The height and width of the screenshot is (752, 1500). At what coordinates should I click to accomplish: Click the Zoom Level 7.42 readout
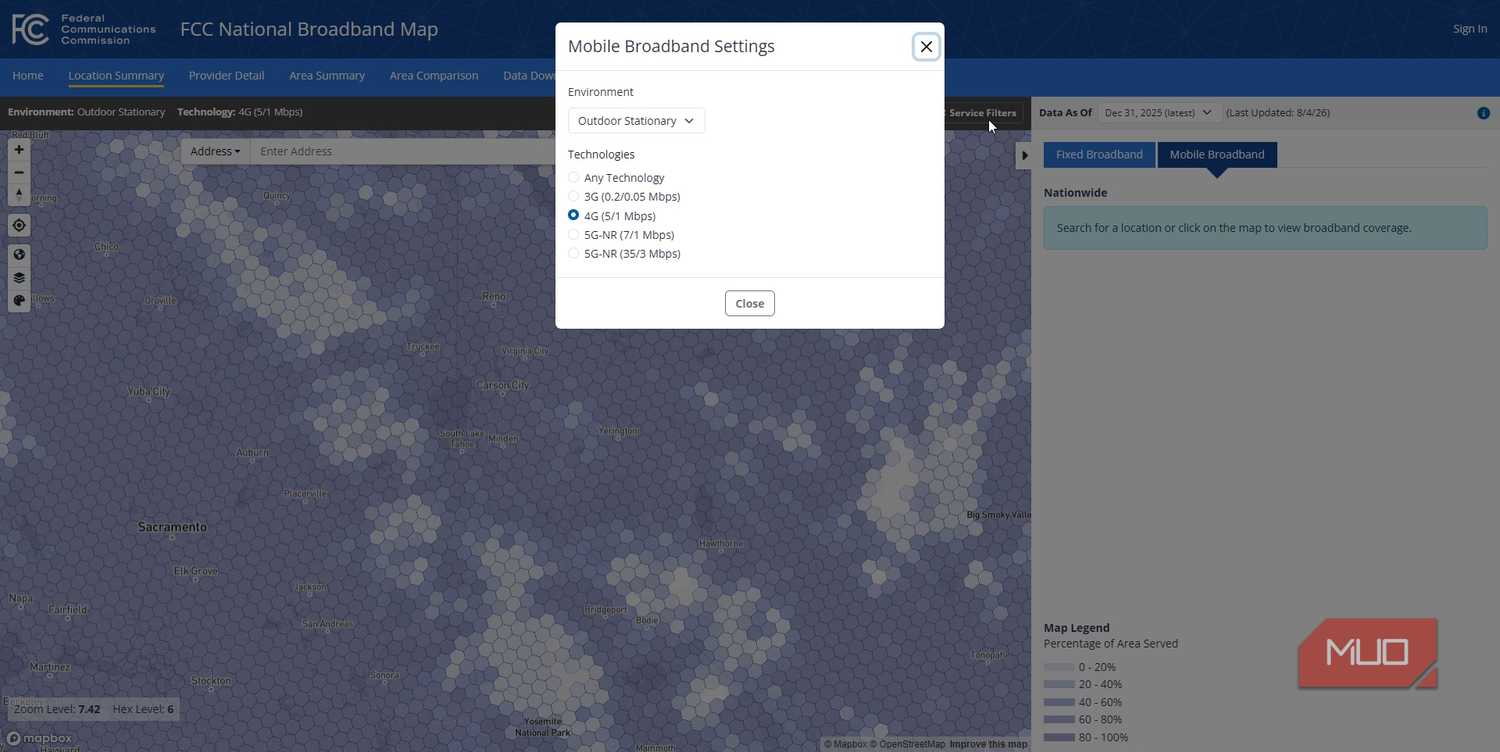point(57,709)
